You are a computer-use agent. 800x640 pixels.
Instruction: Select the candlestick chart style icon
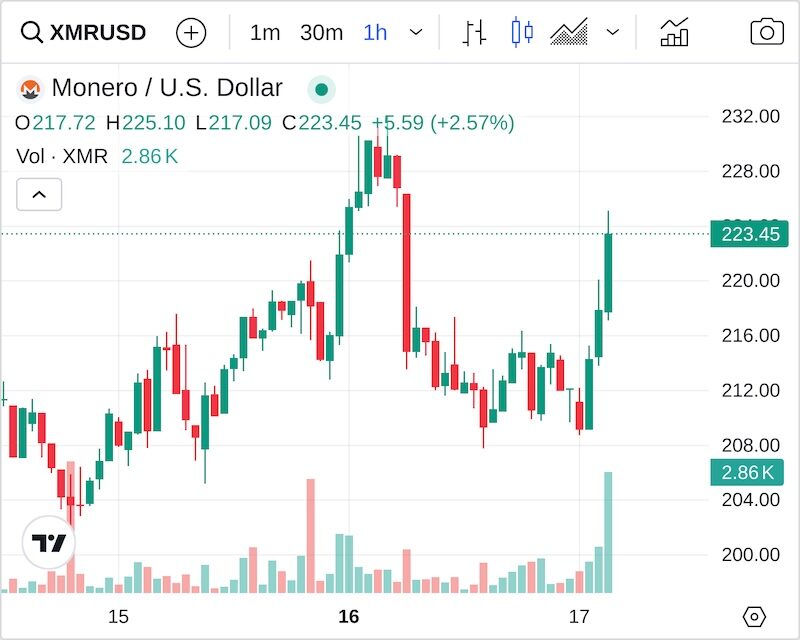[x=521, y=32]
